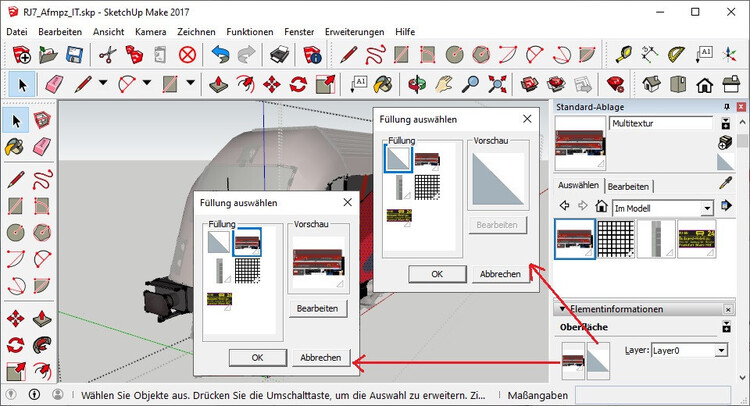Open the Erweiterungen menu
Viewport: 750px width, 406px height.
click(x=354, y=32)
